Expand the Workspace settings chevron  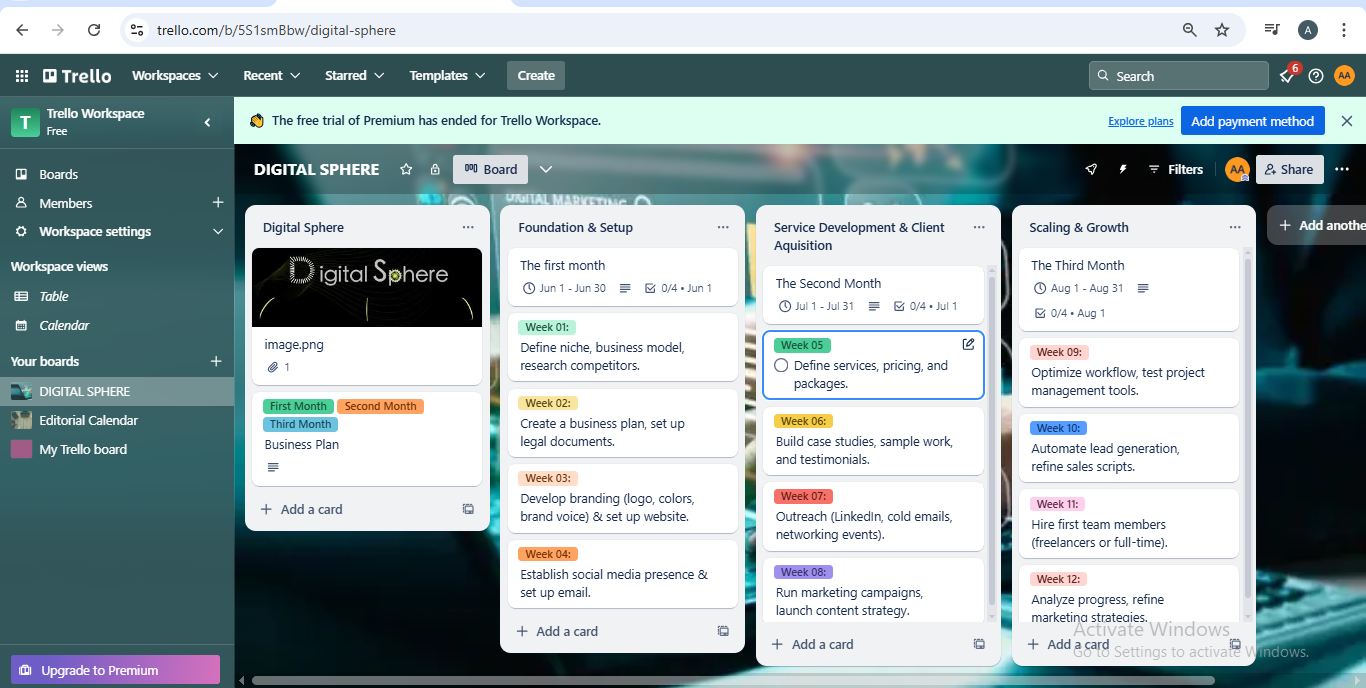click(218, 232)
